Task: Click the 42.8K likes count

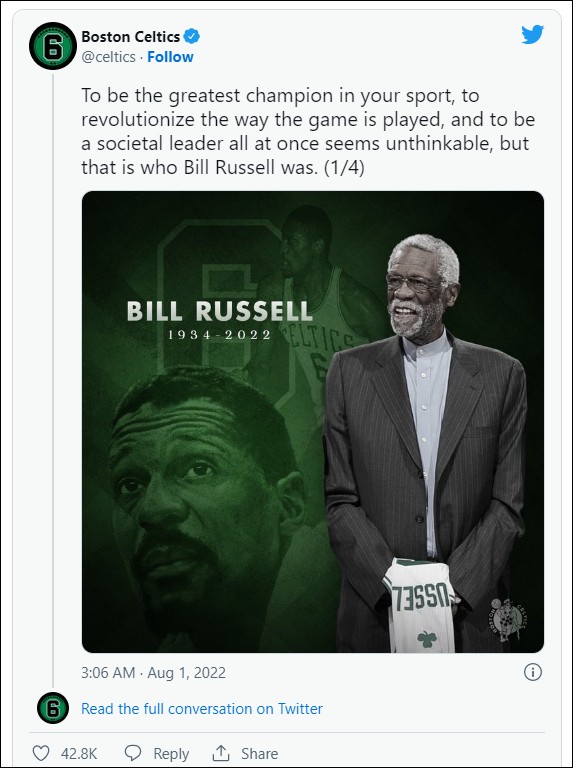Action: (79, 753)
